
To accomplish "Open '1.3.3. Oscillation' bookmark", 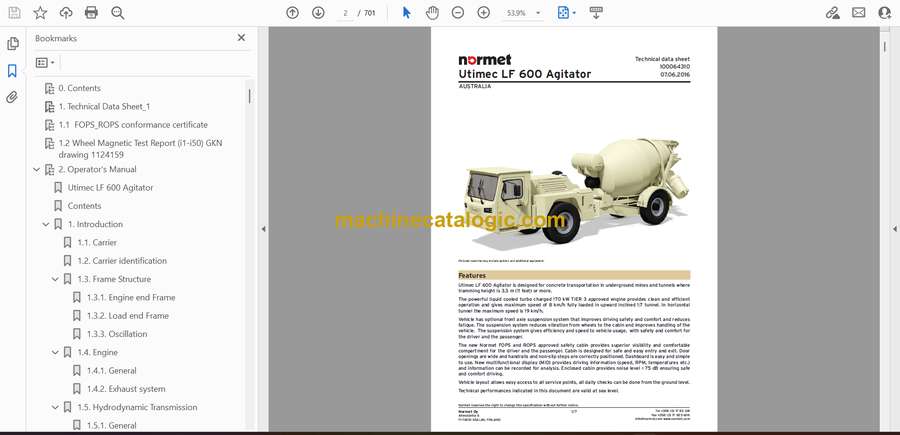I will (117, 334).
